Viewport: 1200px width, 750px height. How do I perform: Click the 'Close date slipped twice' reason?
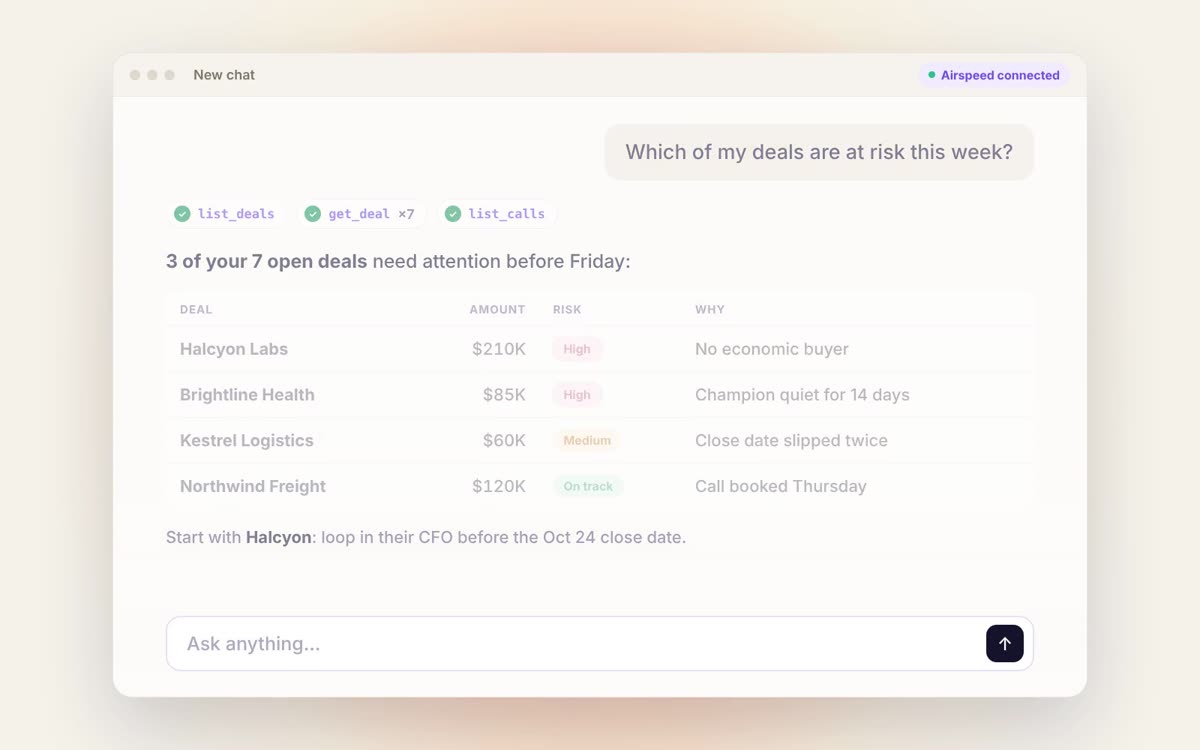click(x=791, y=441)
